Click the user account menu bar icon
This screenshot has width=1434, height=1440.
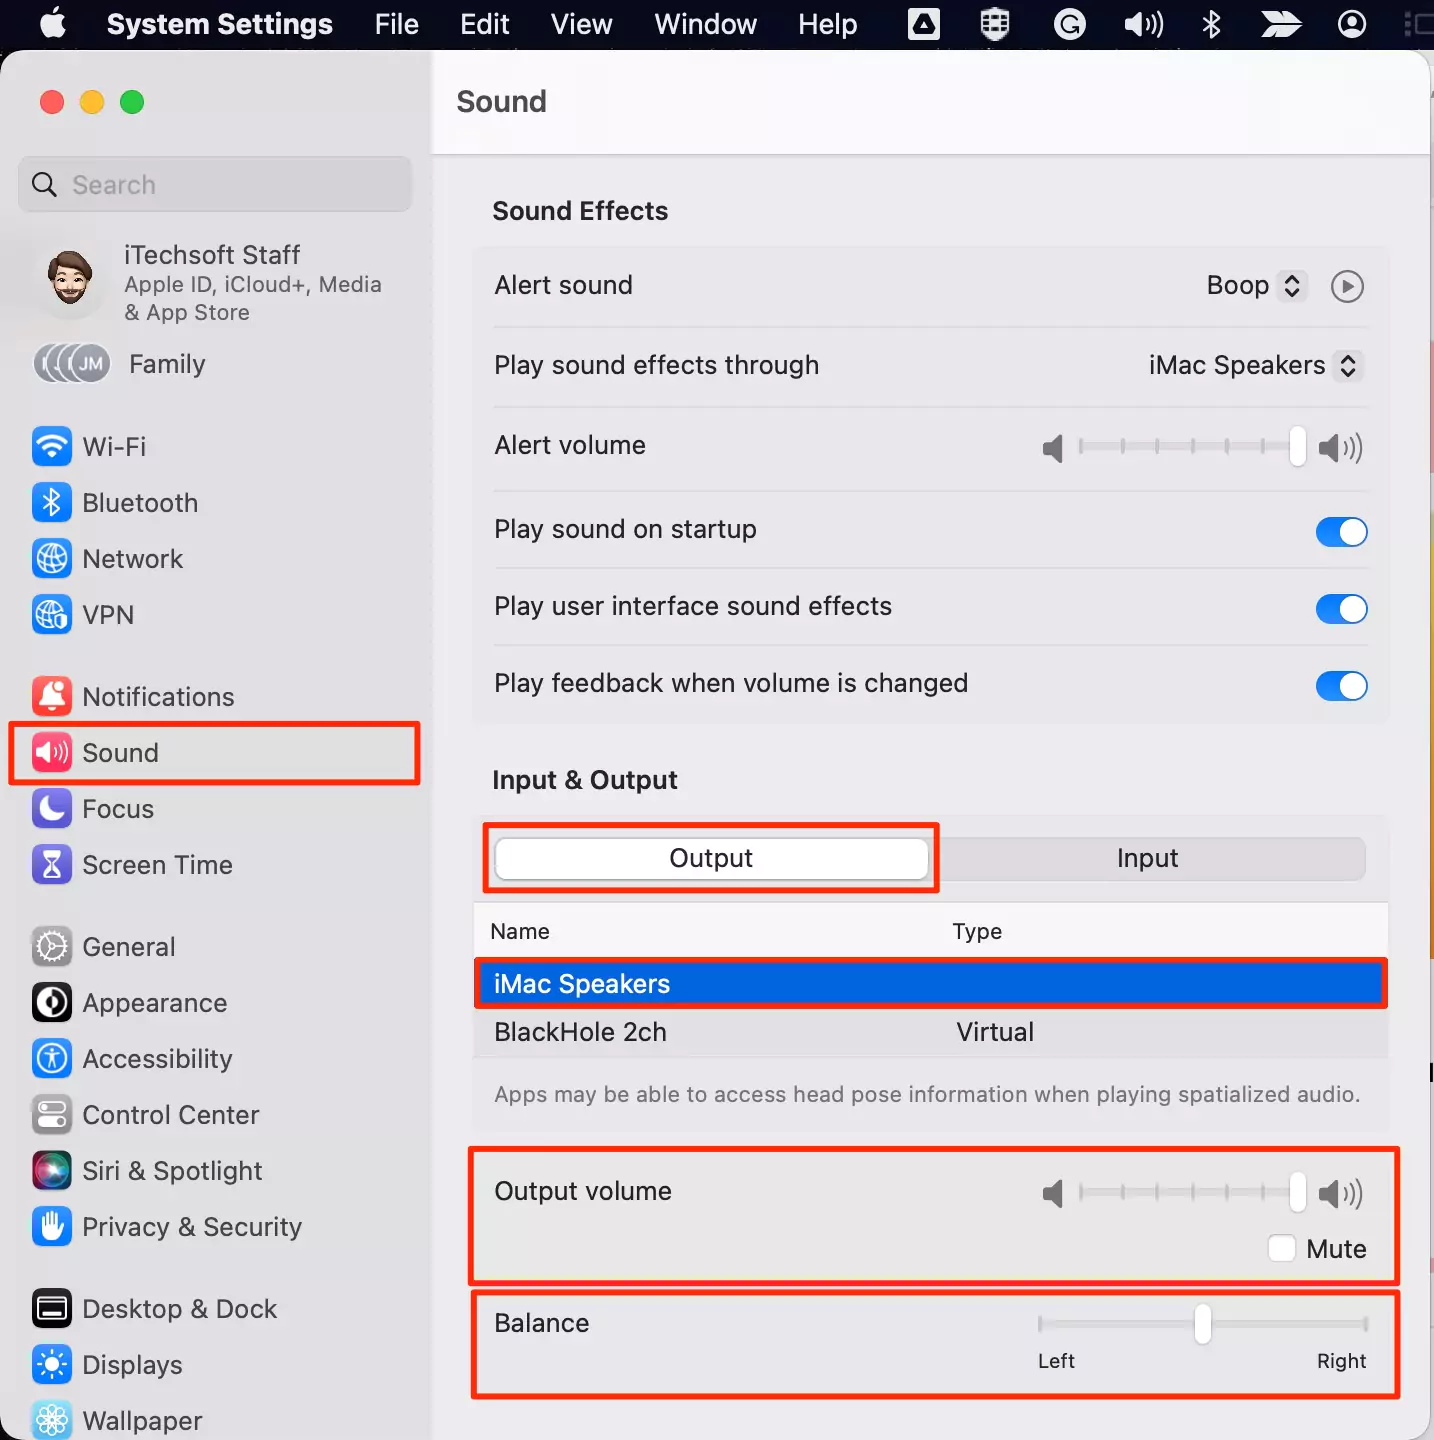click(1351, 23)
